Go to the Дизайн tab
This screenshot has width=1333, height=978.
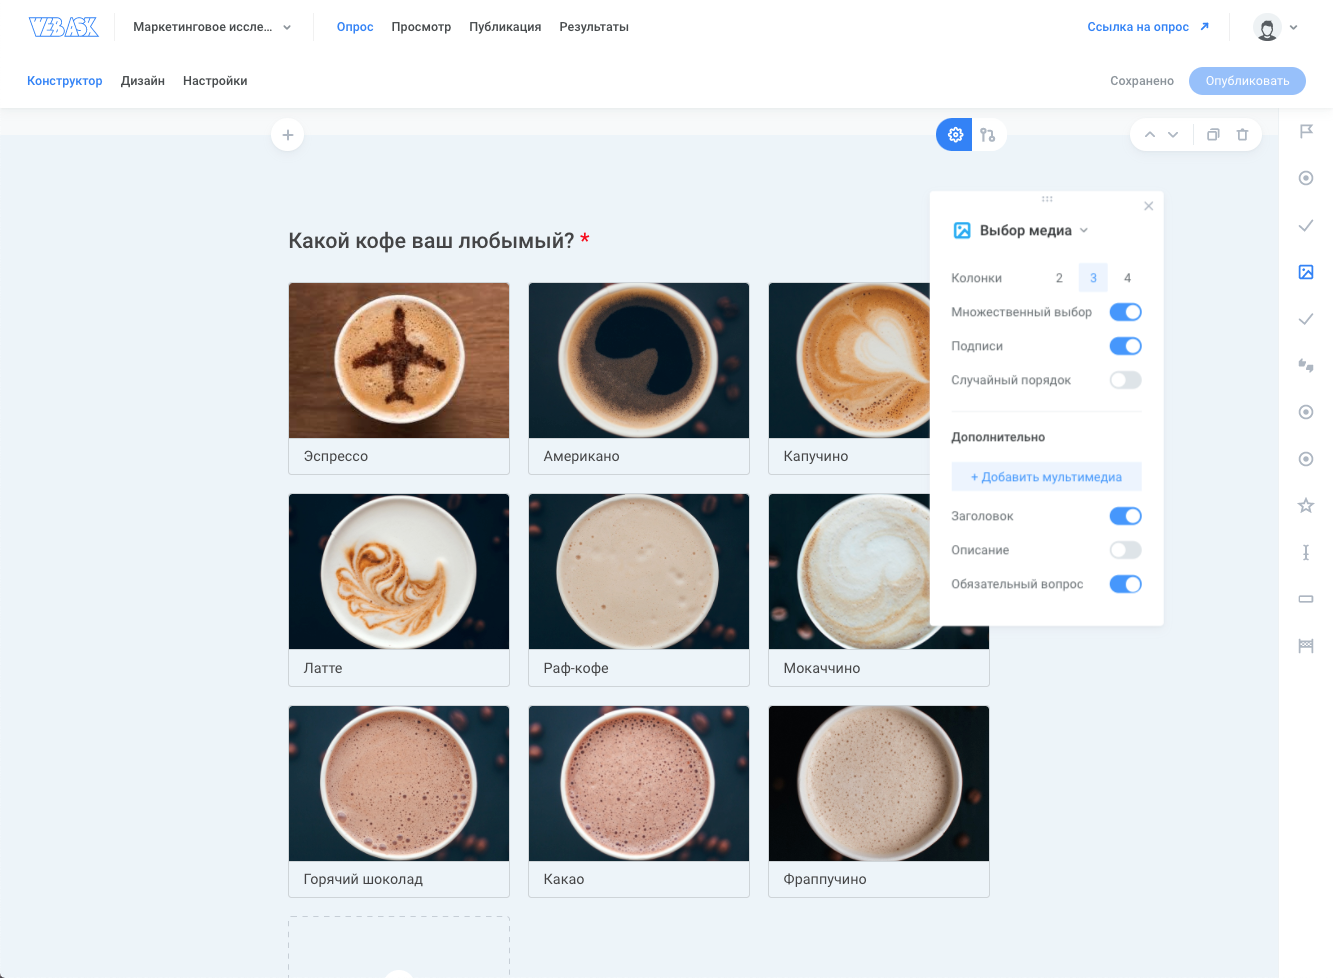pyautogui.click(x=143, y=81)
